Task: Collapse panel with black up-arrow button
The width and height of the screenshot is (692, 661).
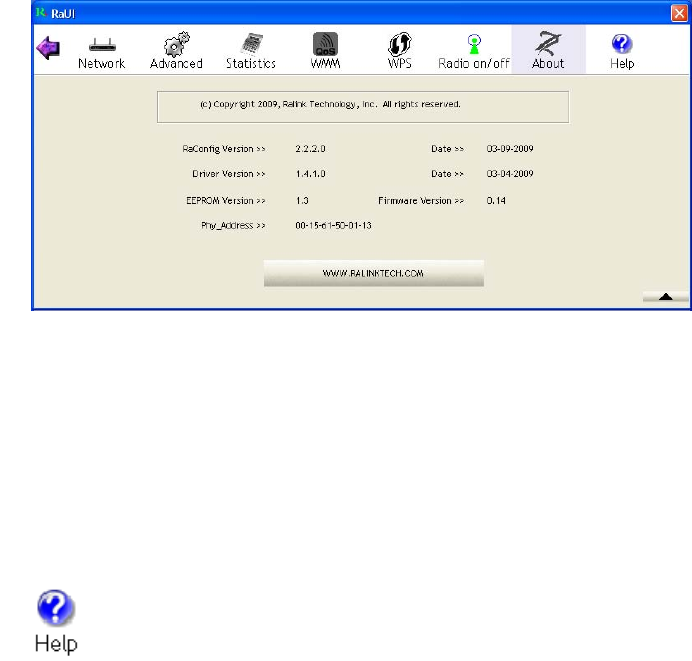Action: 666,297
